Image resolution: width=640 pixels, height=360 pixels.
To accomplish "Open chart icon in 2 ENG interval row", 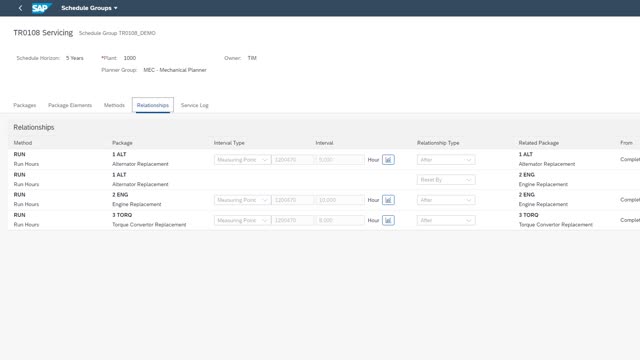I will click(x=388, y=200).
